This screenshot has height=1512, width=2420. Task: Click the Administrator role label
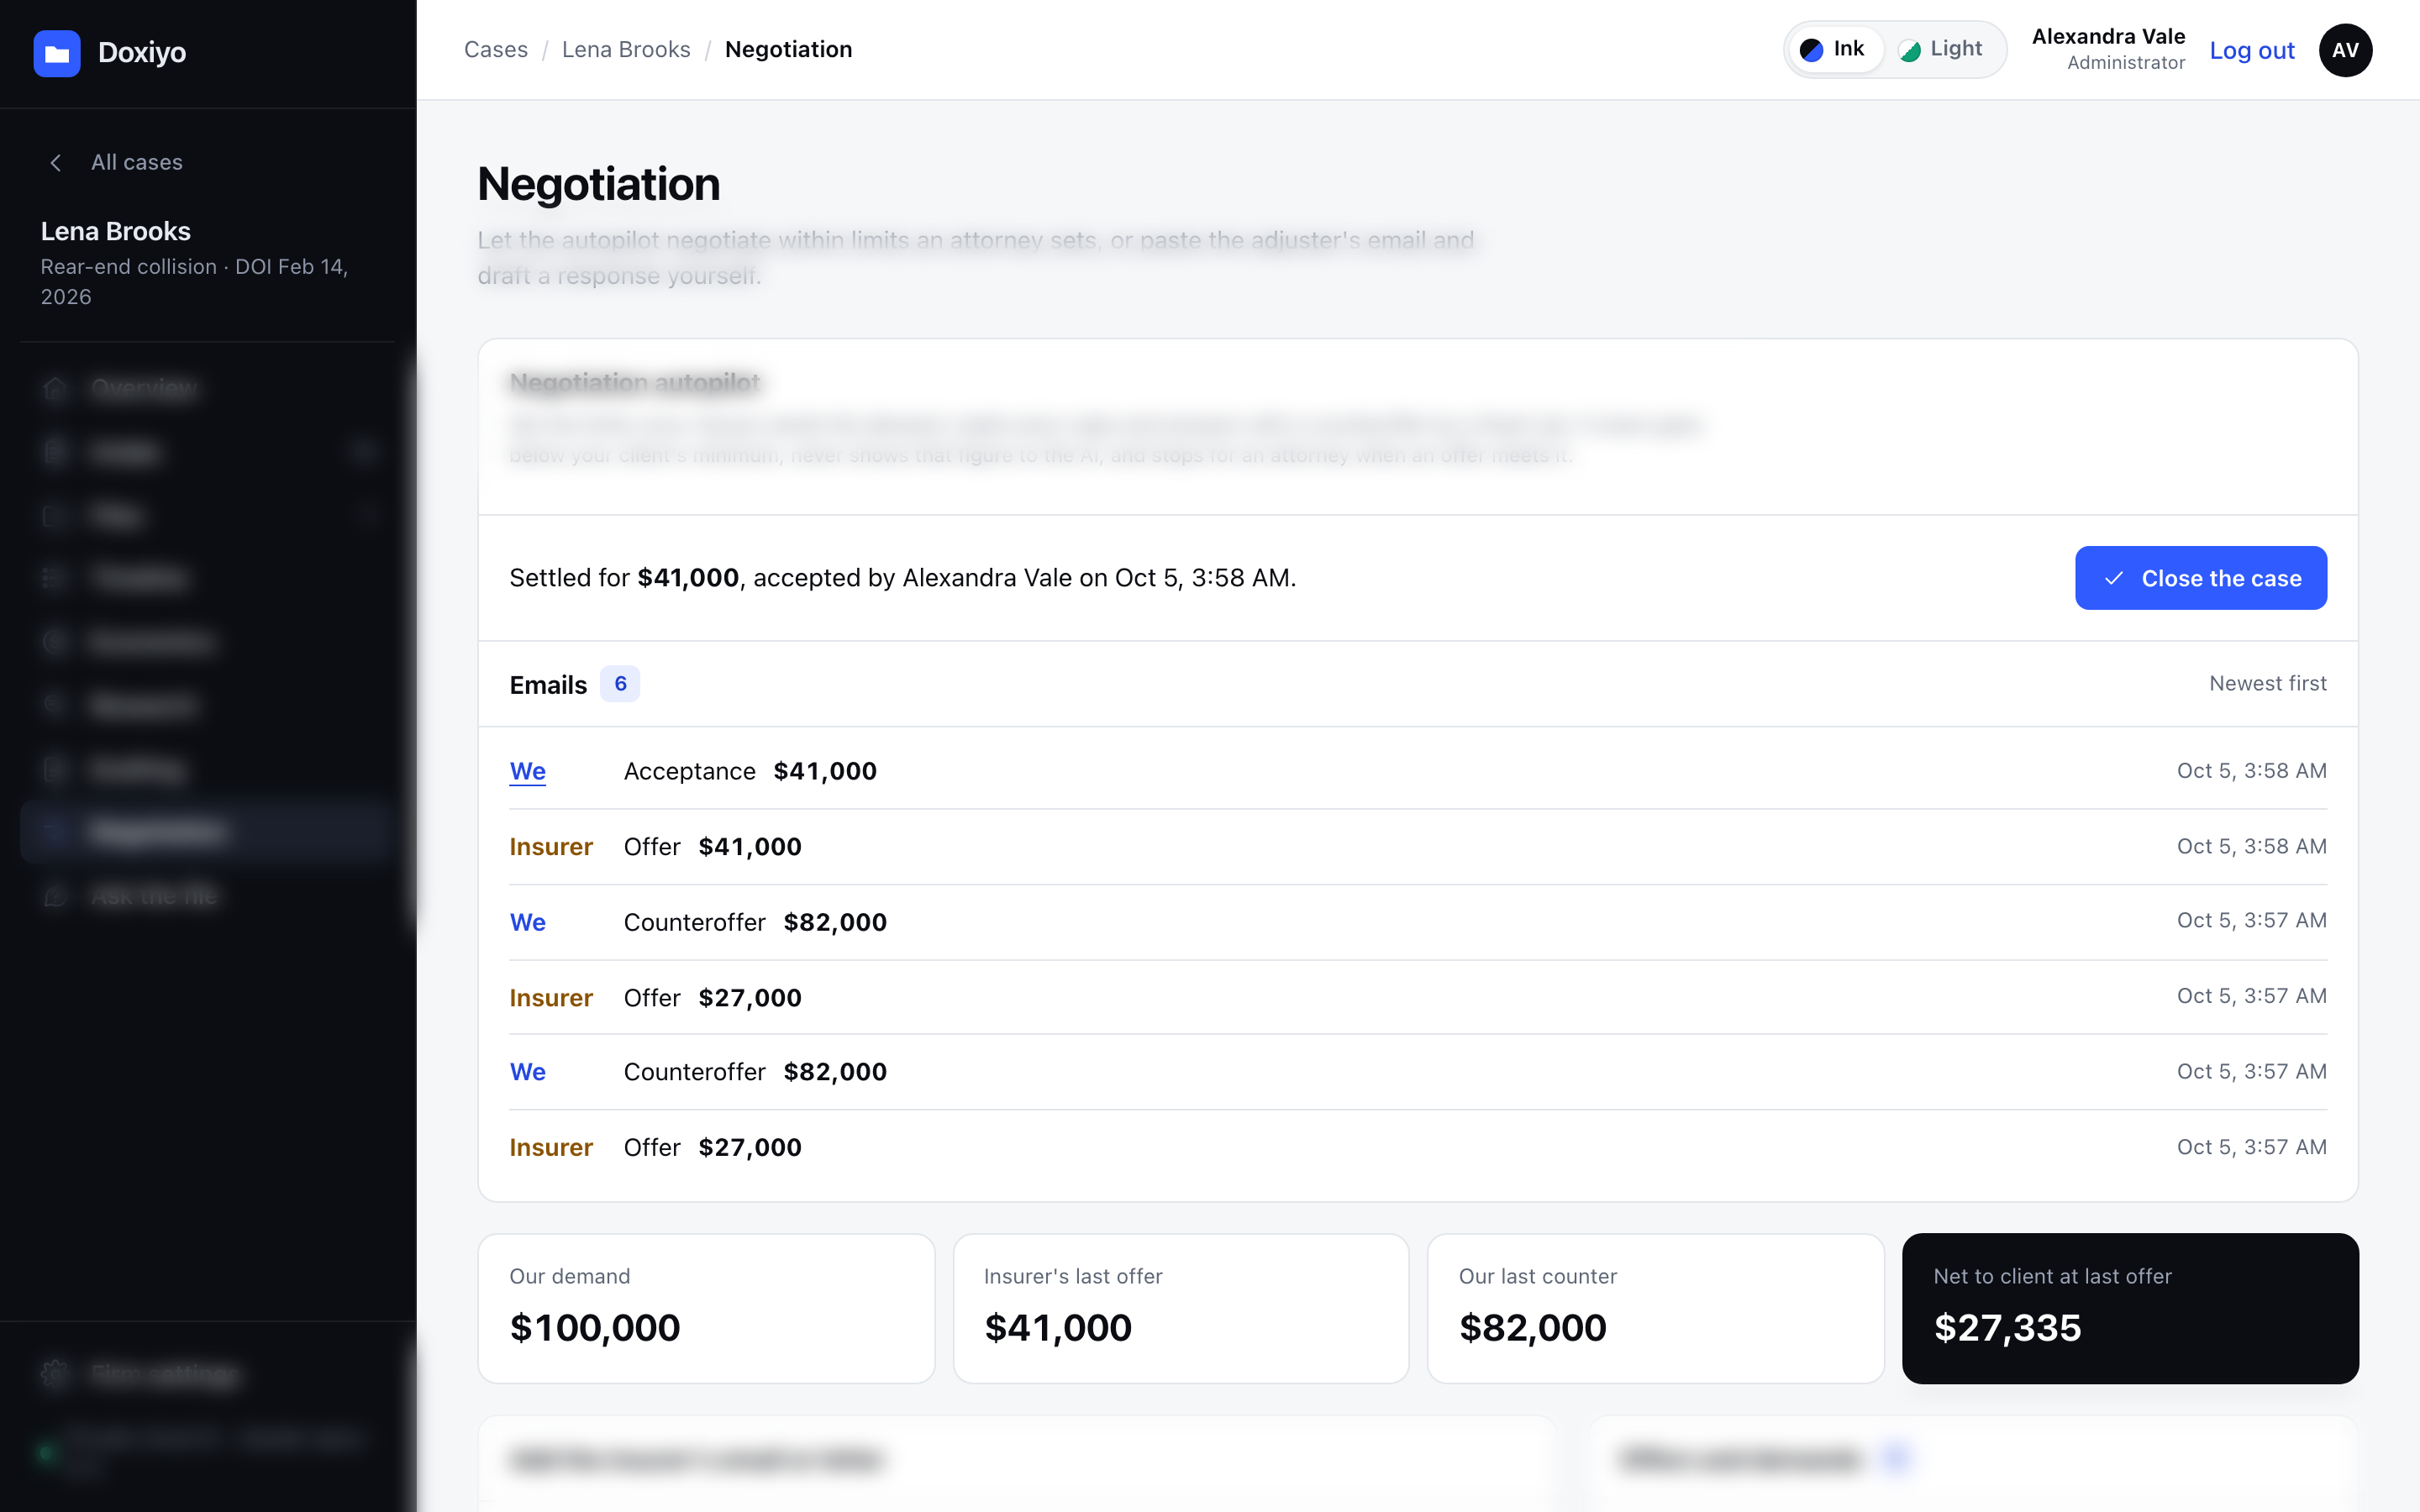pos(2126,63)
